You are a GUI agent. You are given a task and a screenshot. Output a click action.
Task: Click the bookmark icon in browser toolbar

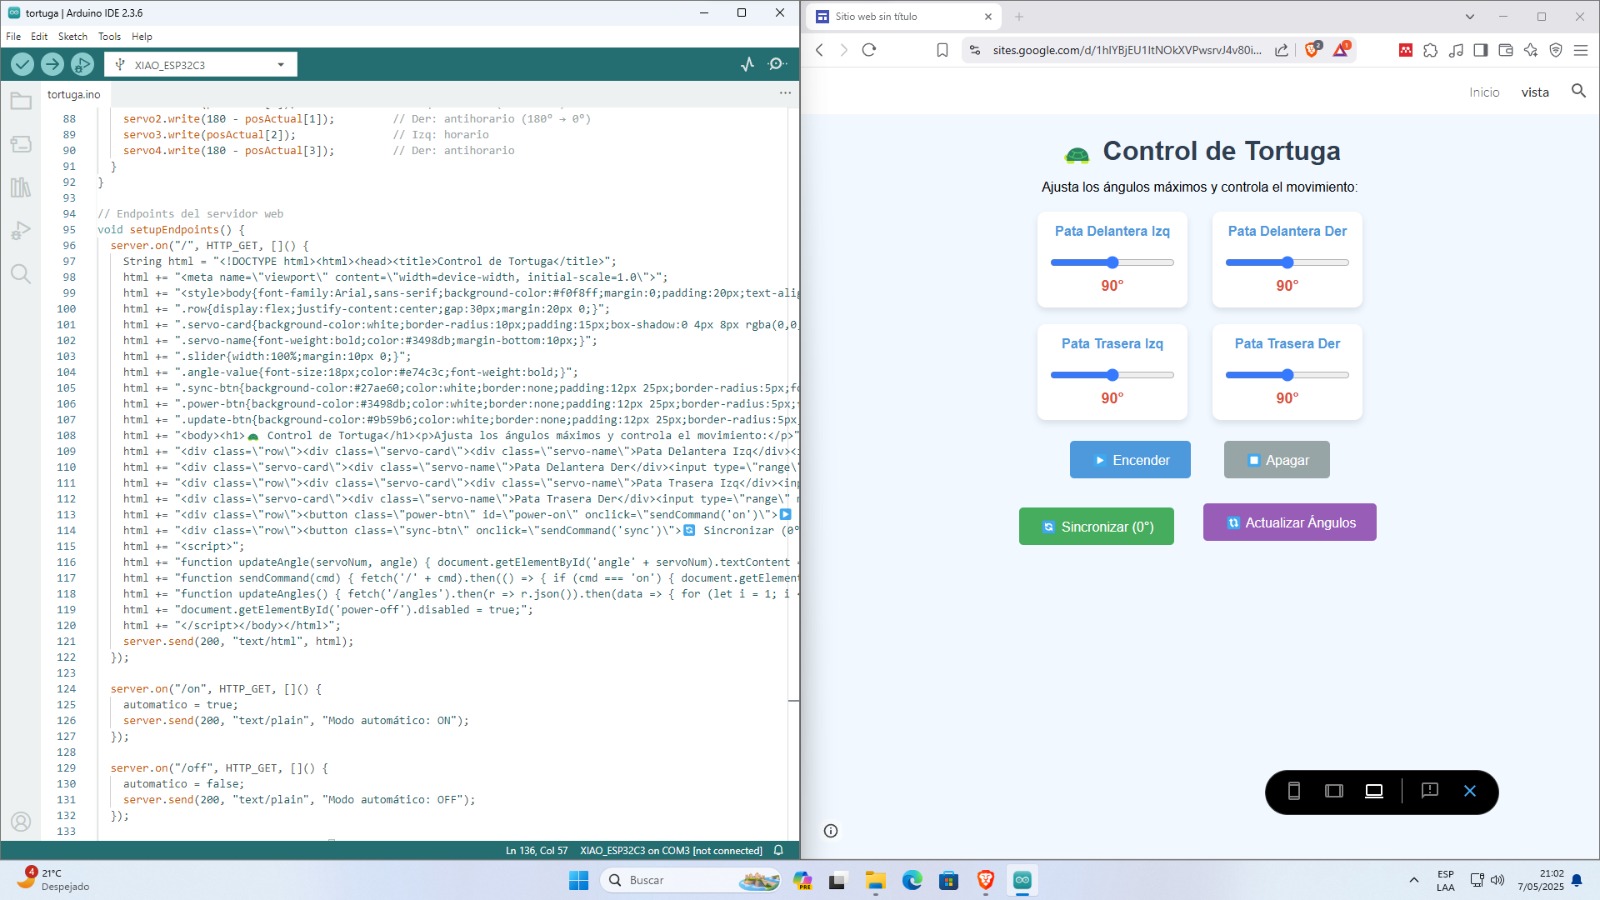pos(942,50)
